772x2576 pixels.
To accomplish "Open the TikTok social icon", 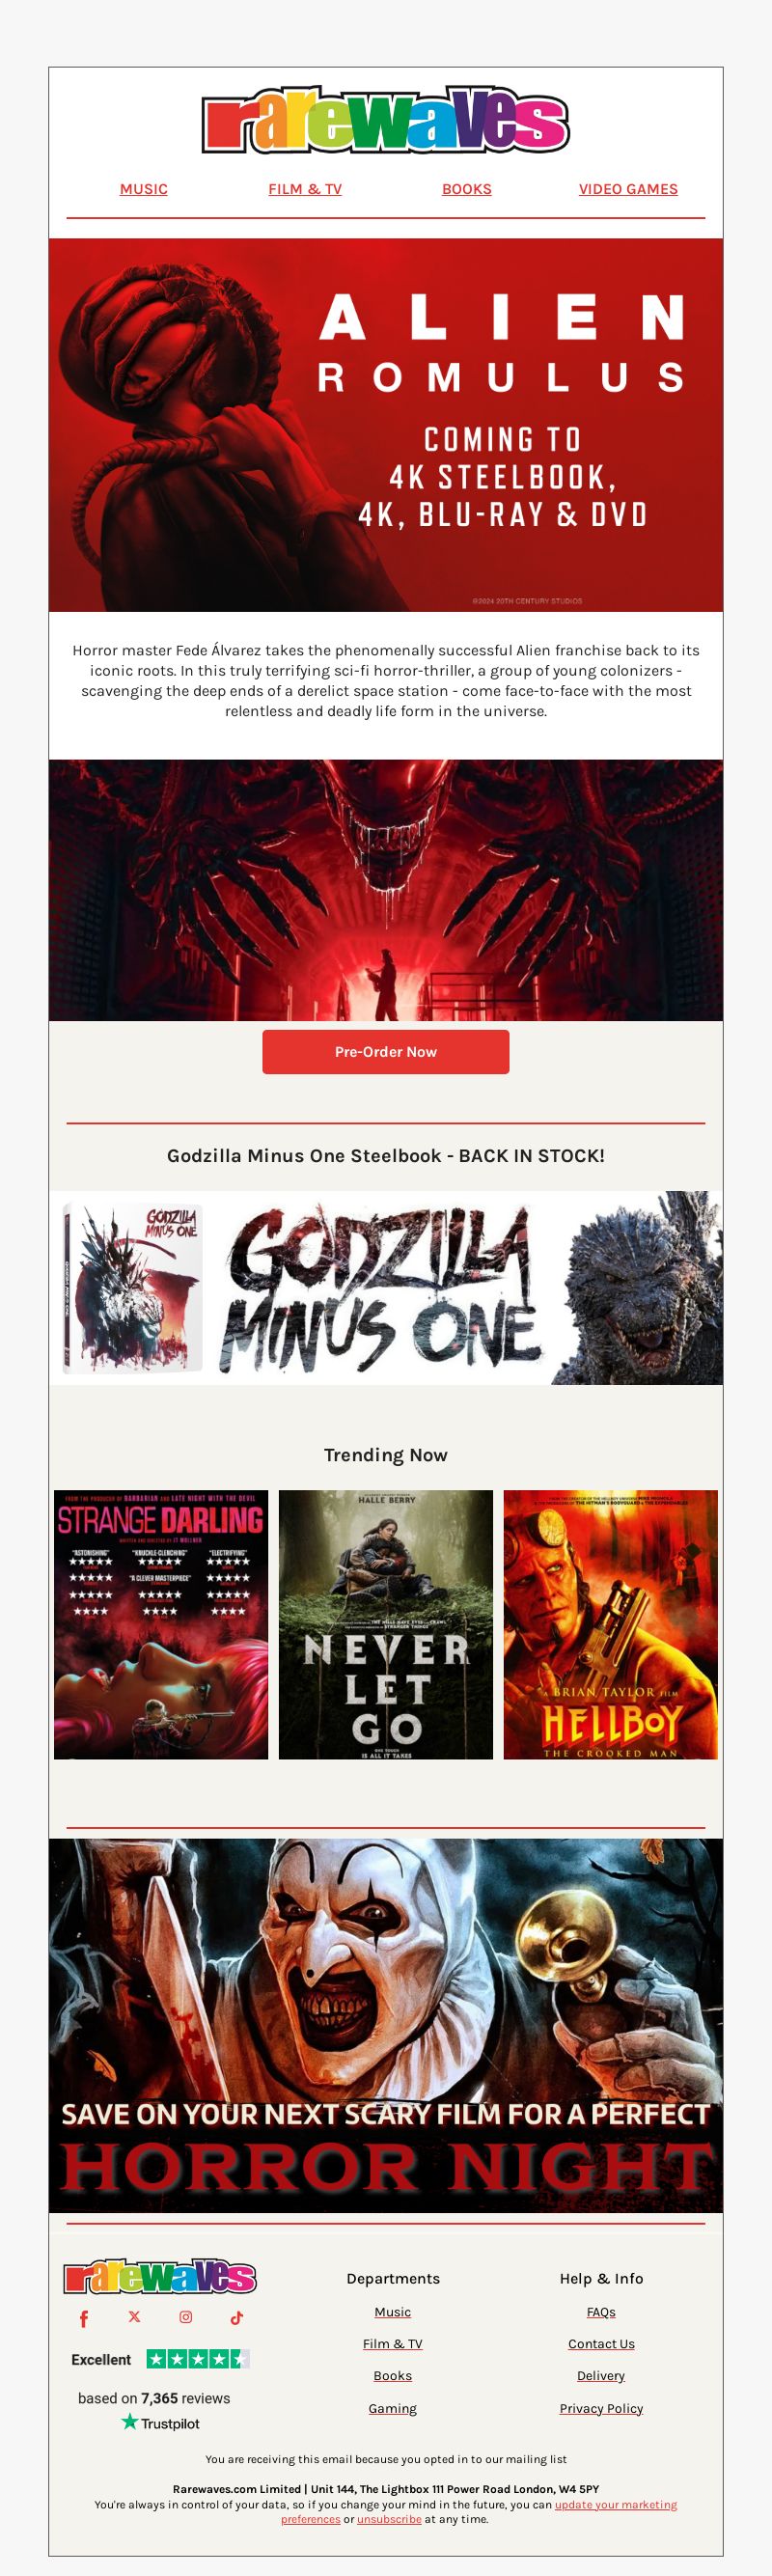I will pyautogui.click(x=237, y=2317).
